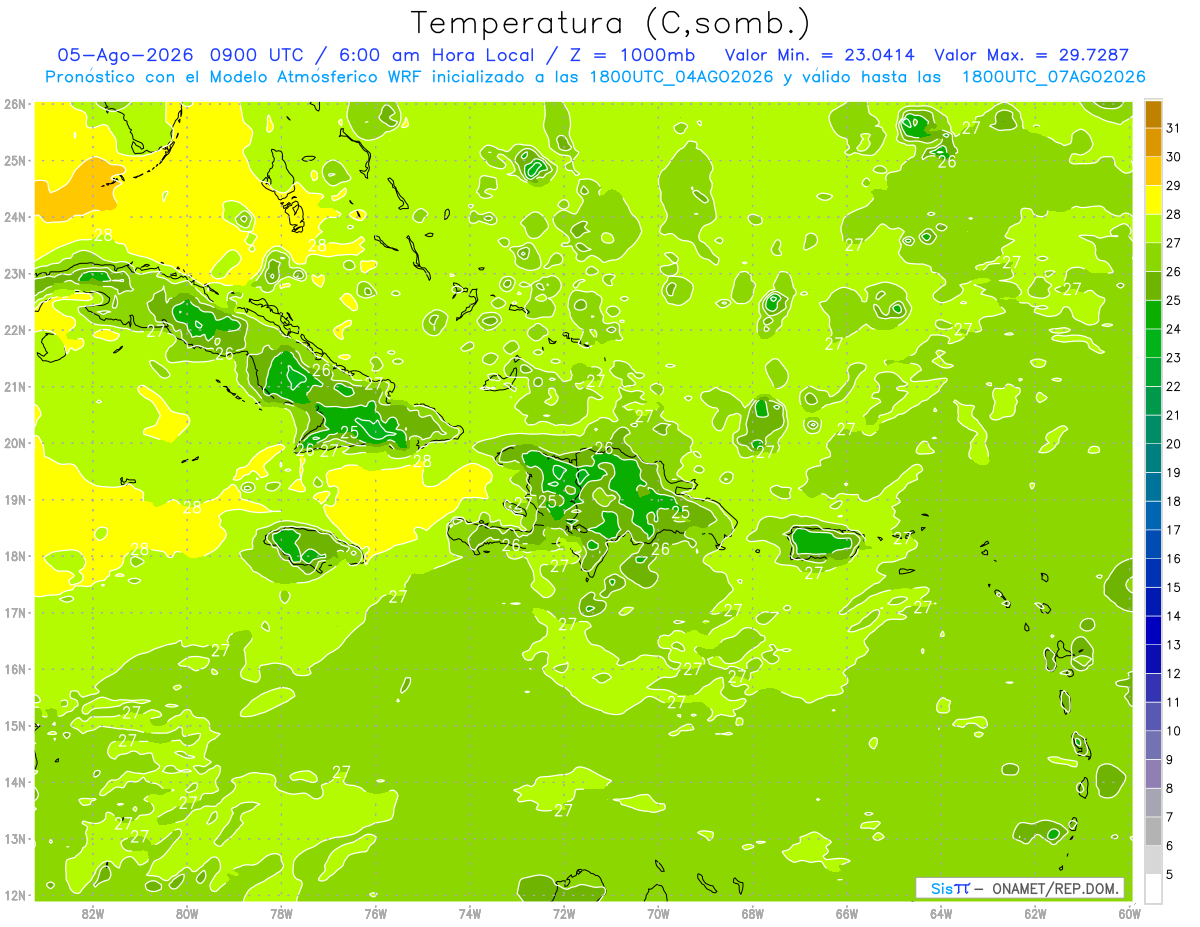Click longitude label "82W"
The image size is (1200, 927).
[x=93, y=912]
